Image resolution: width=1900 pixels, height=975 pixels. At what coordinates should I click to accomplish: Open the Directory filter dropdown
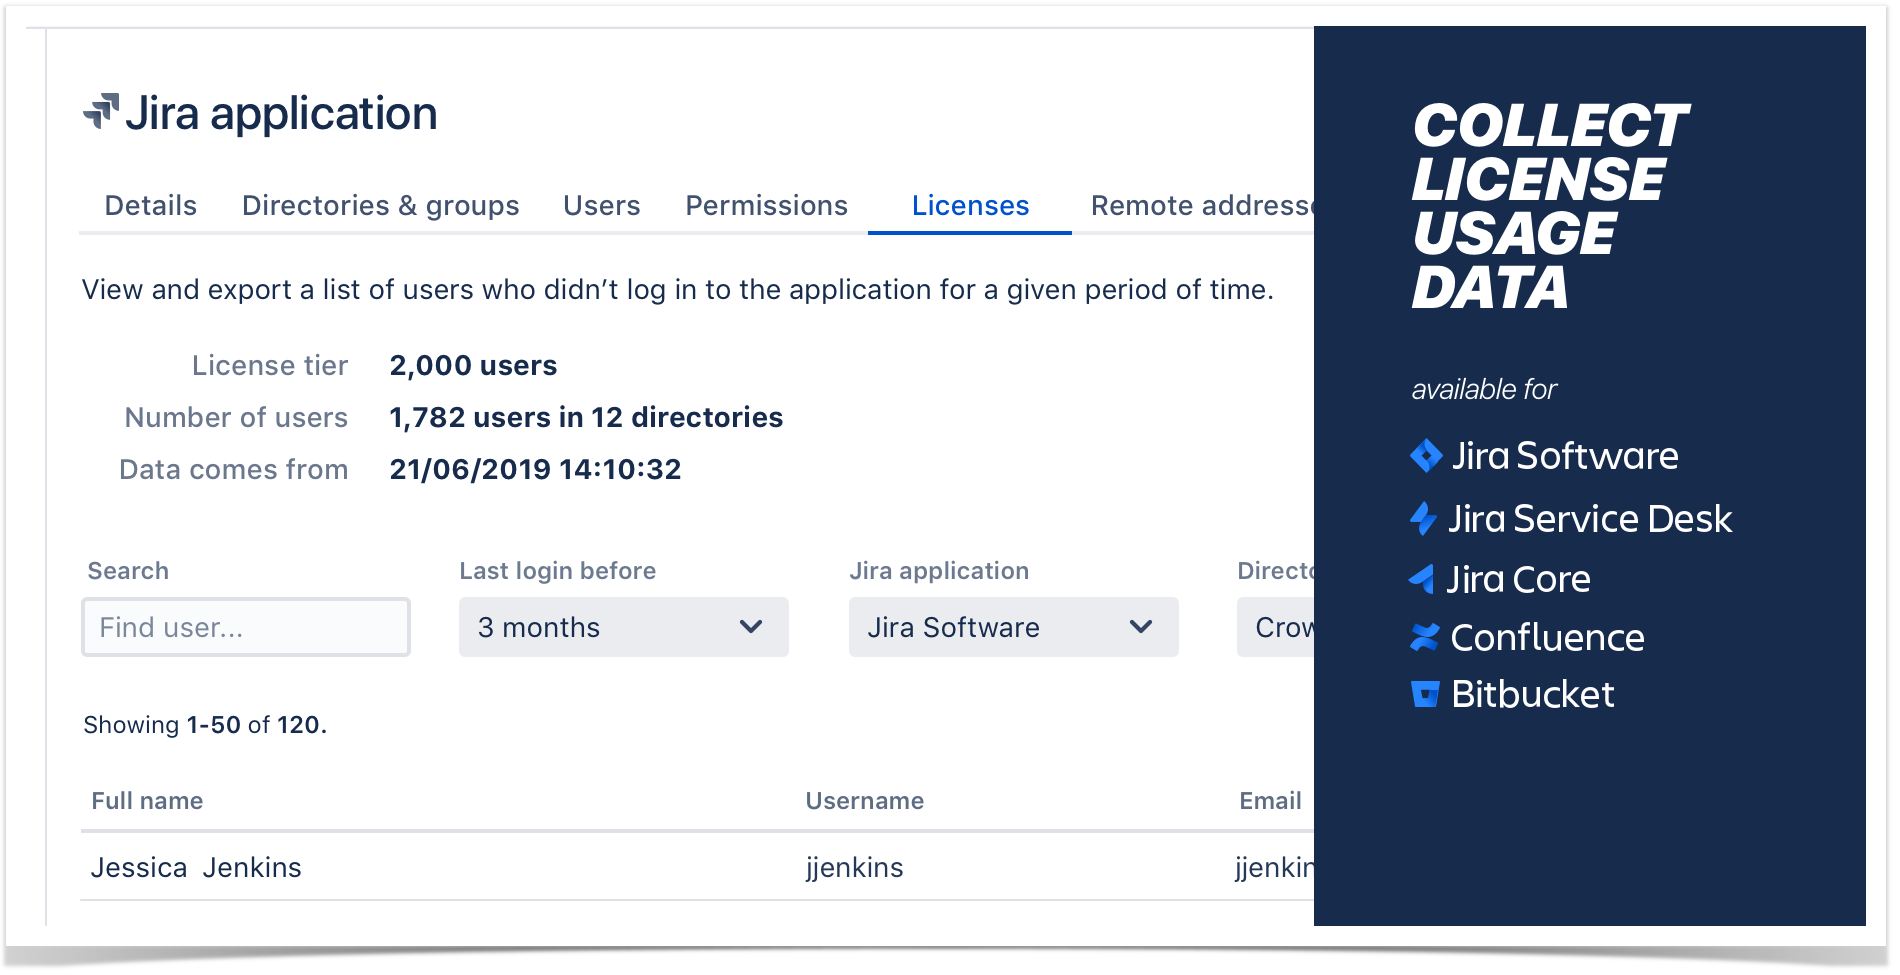[1276, 627]
